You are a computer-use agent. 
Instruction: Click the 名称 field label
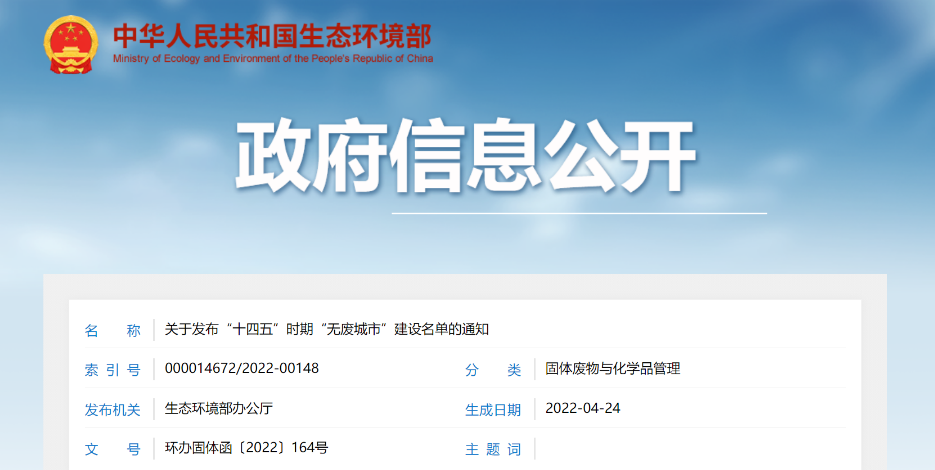tap(112, 330)
